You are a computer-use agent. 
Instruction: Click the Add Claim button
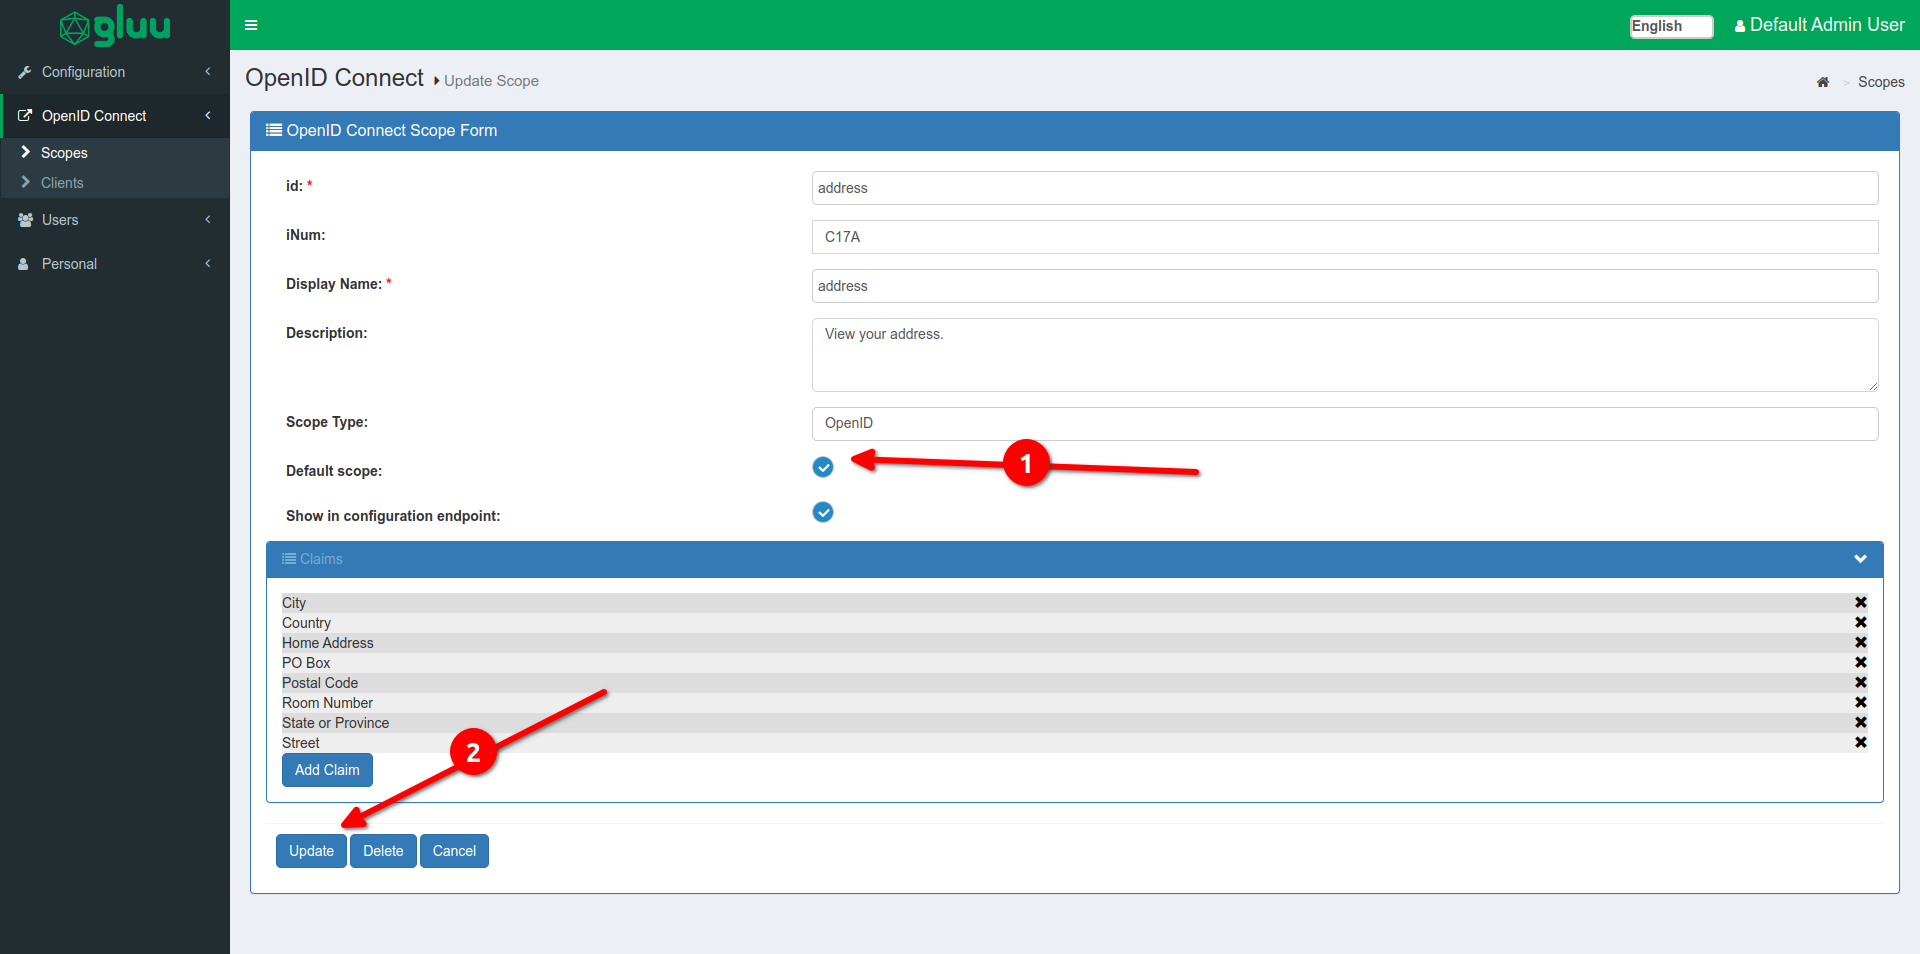pyautogui.click(x=327, y=770)
